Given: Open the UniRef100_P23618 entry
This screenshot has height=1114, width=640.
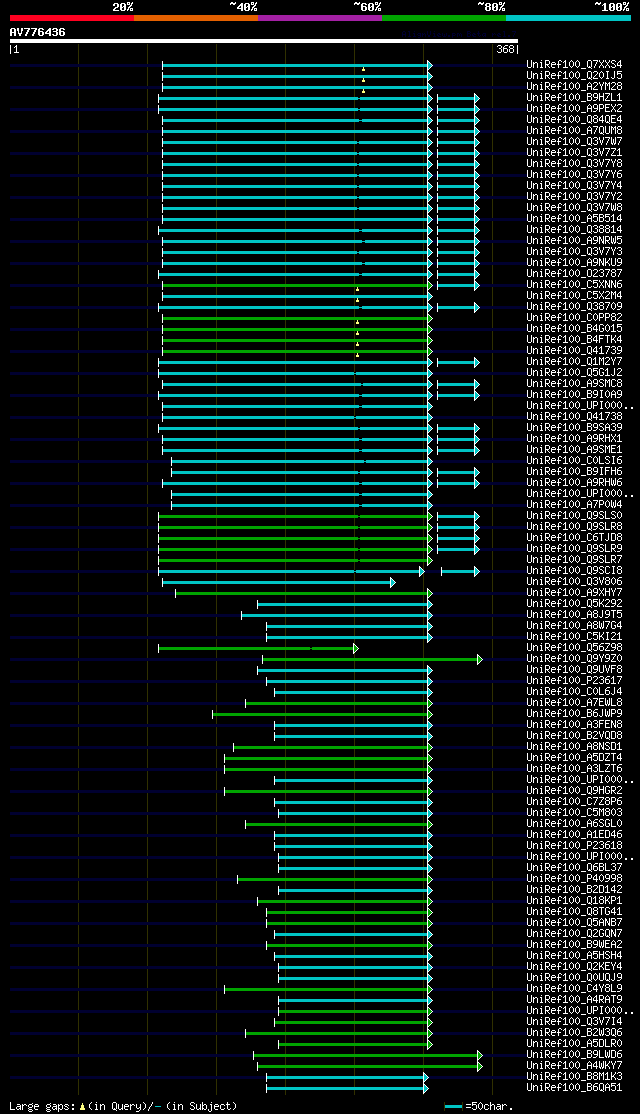Looking at the screenshot, I should pyautogui.click(x=574, y=846).
